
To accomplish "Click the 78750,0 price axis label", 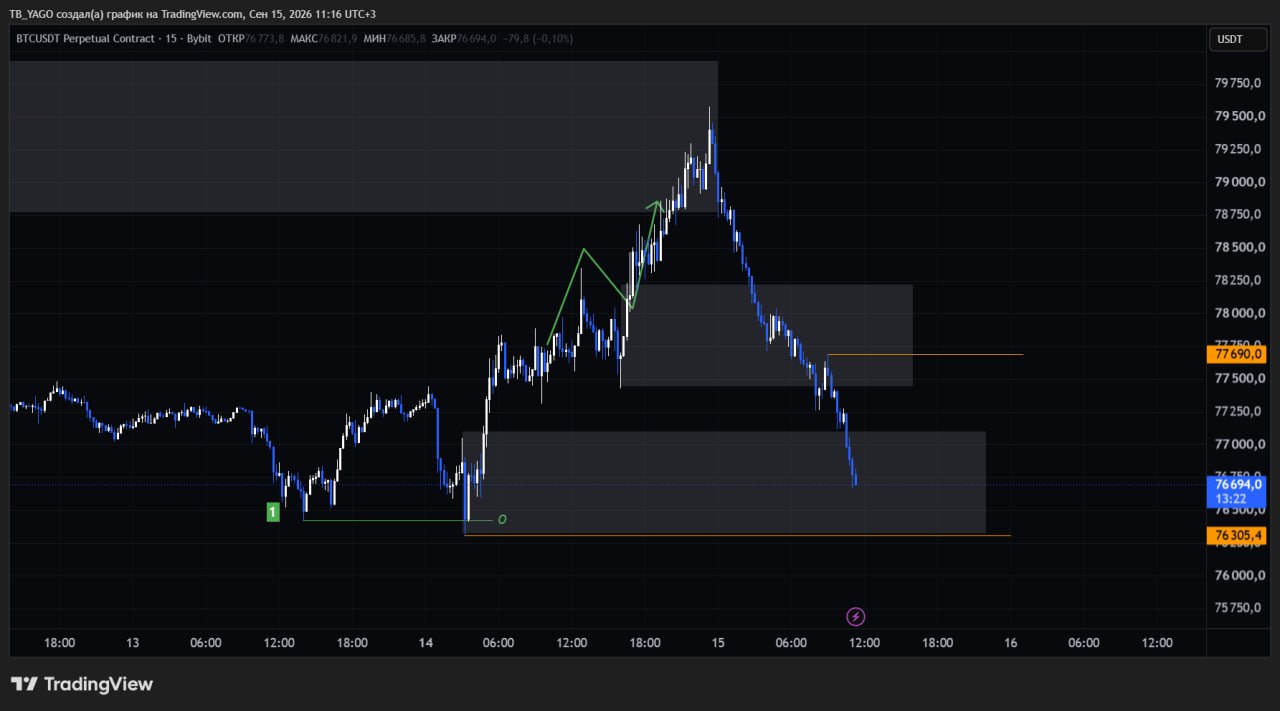I will pos(1236,215).
